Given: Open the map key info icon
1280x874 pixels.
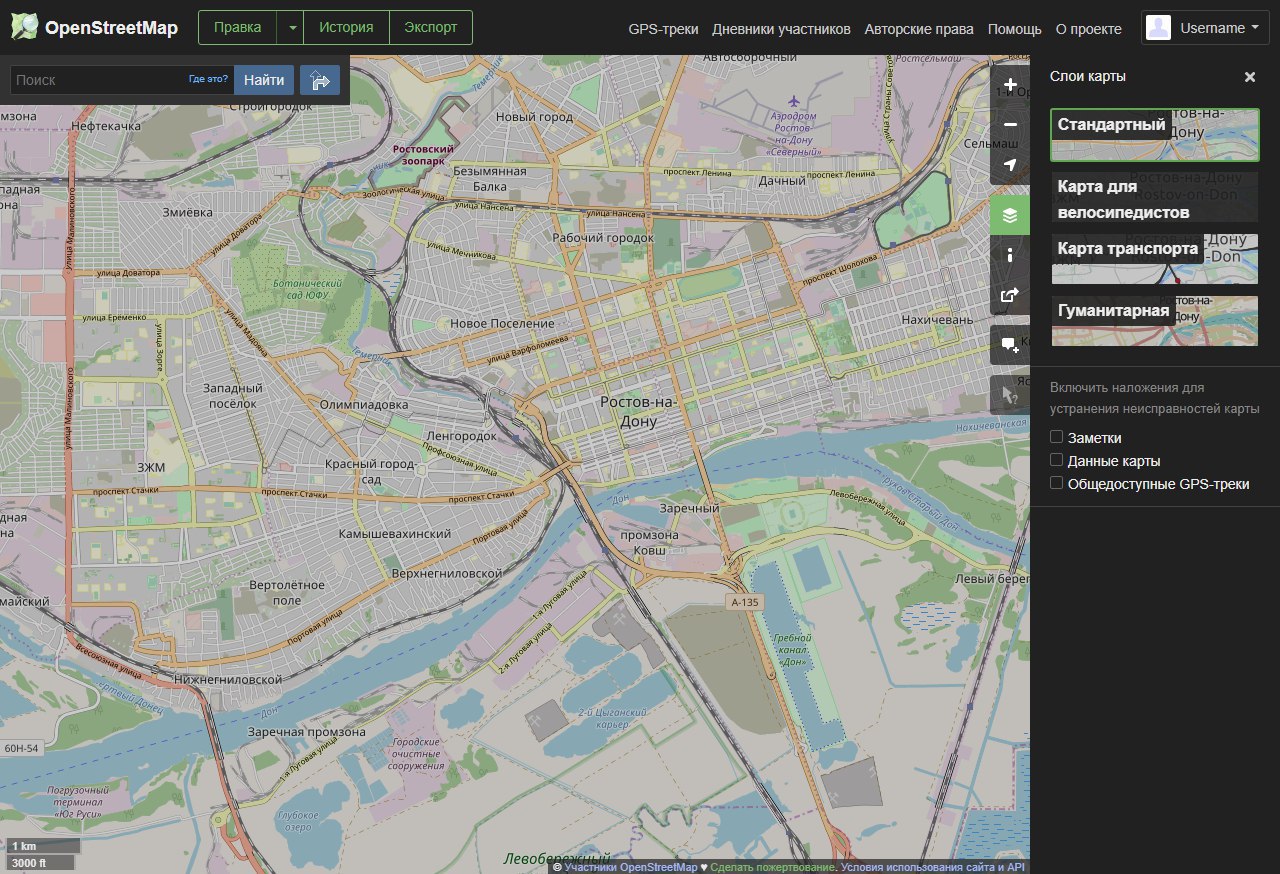Looking at the screenshot, I should (1010, 255).
